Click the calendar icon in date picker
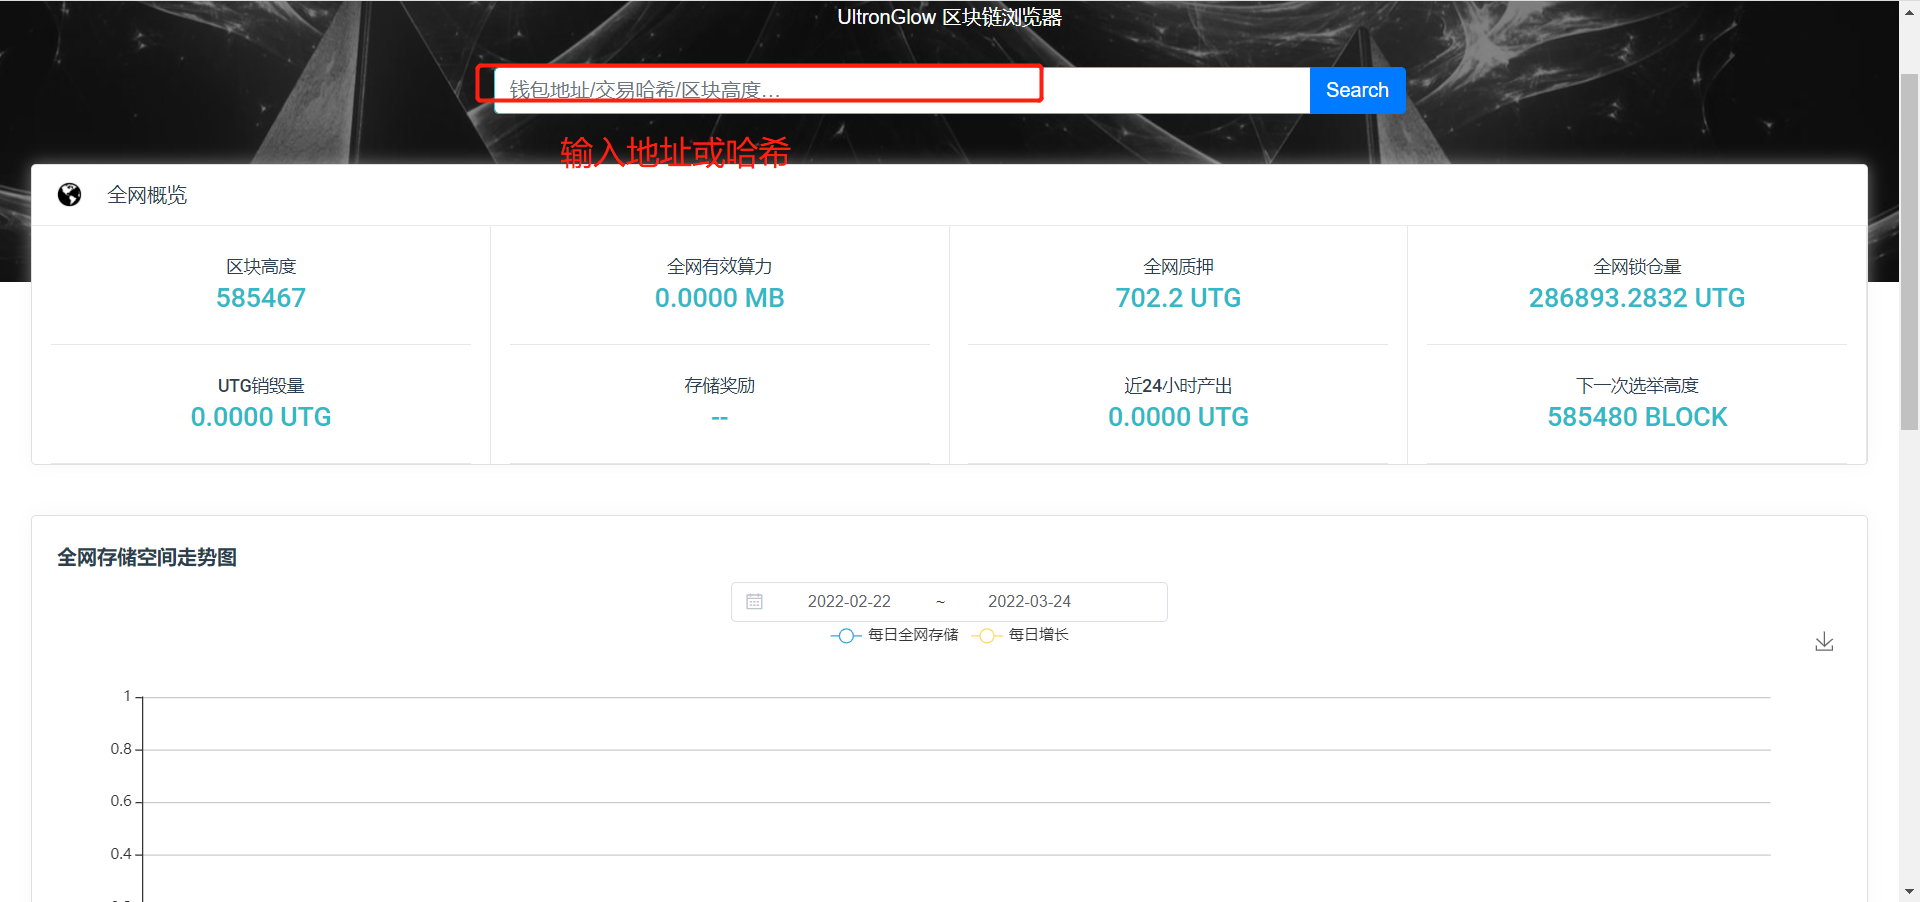 [755, 601]
